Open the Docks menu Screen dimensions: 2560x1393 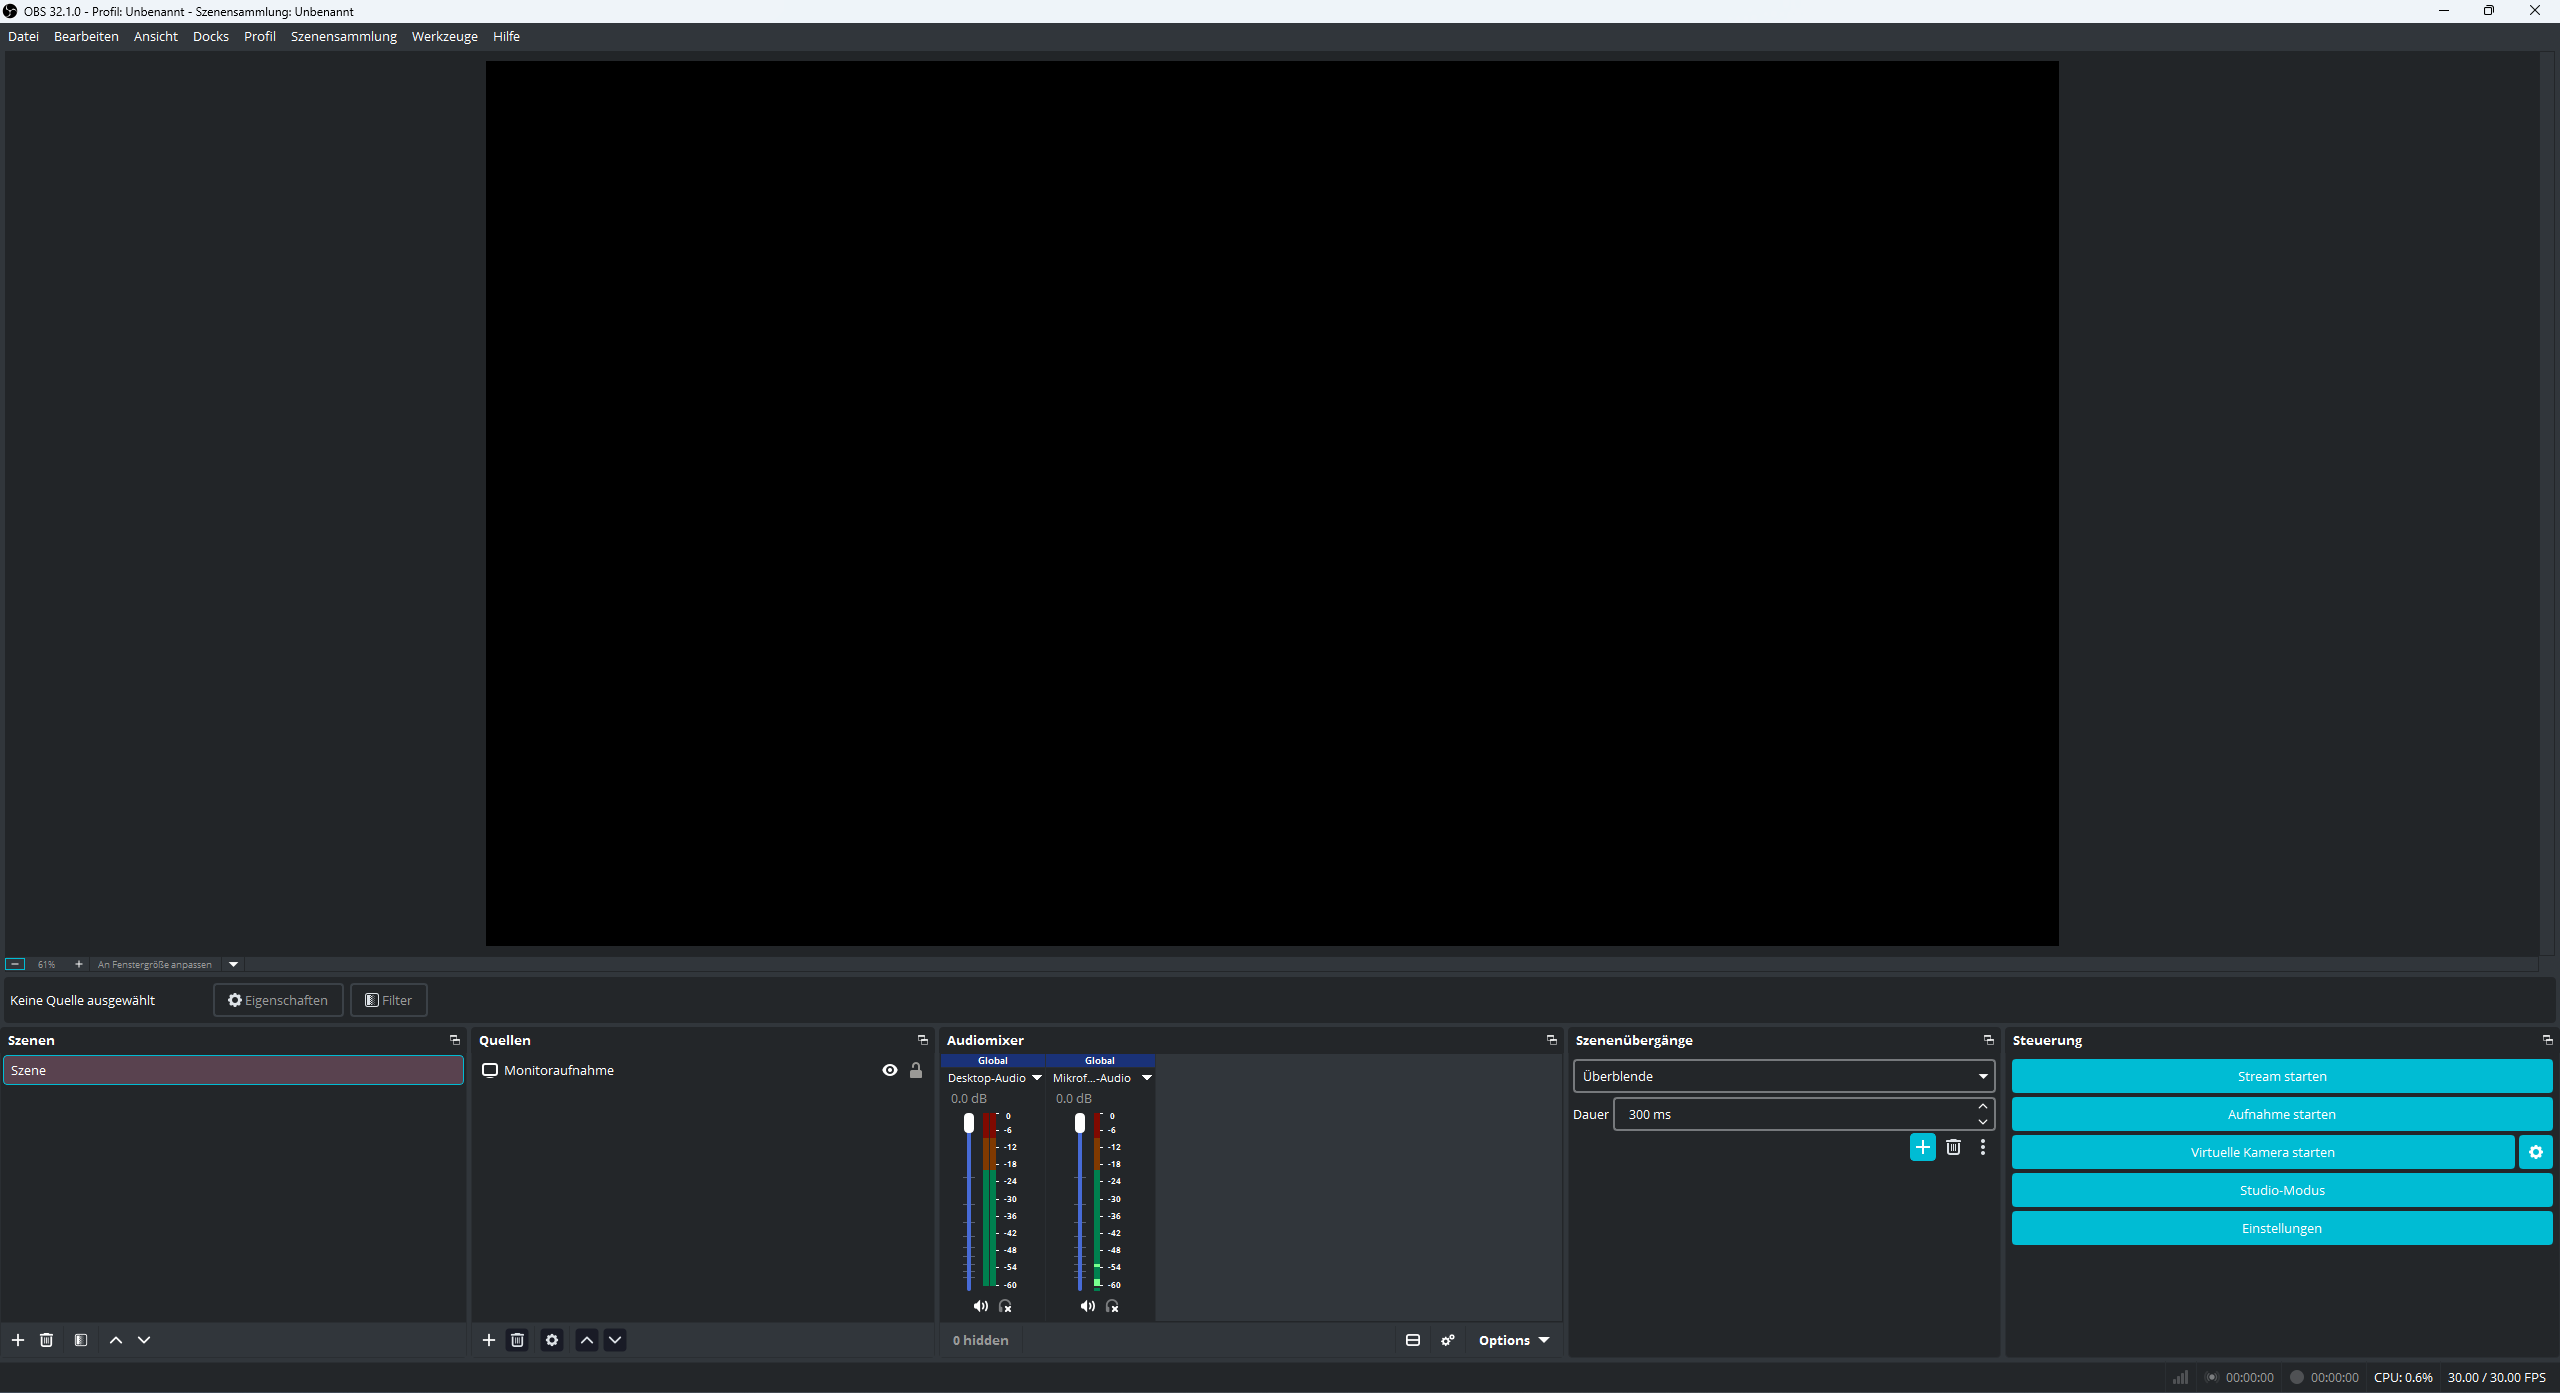[211, 36]
